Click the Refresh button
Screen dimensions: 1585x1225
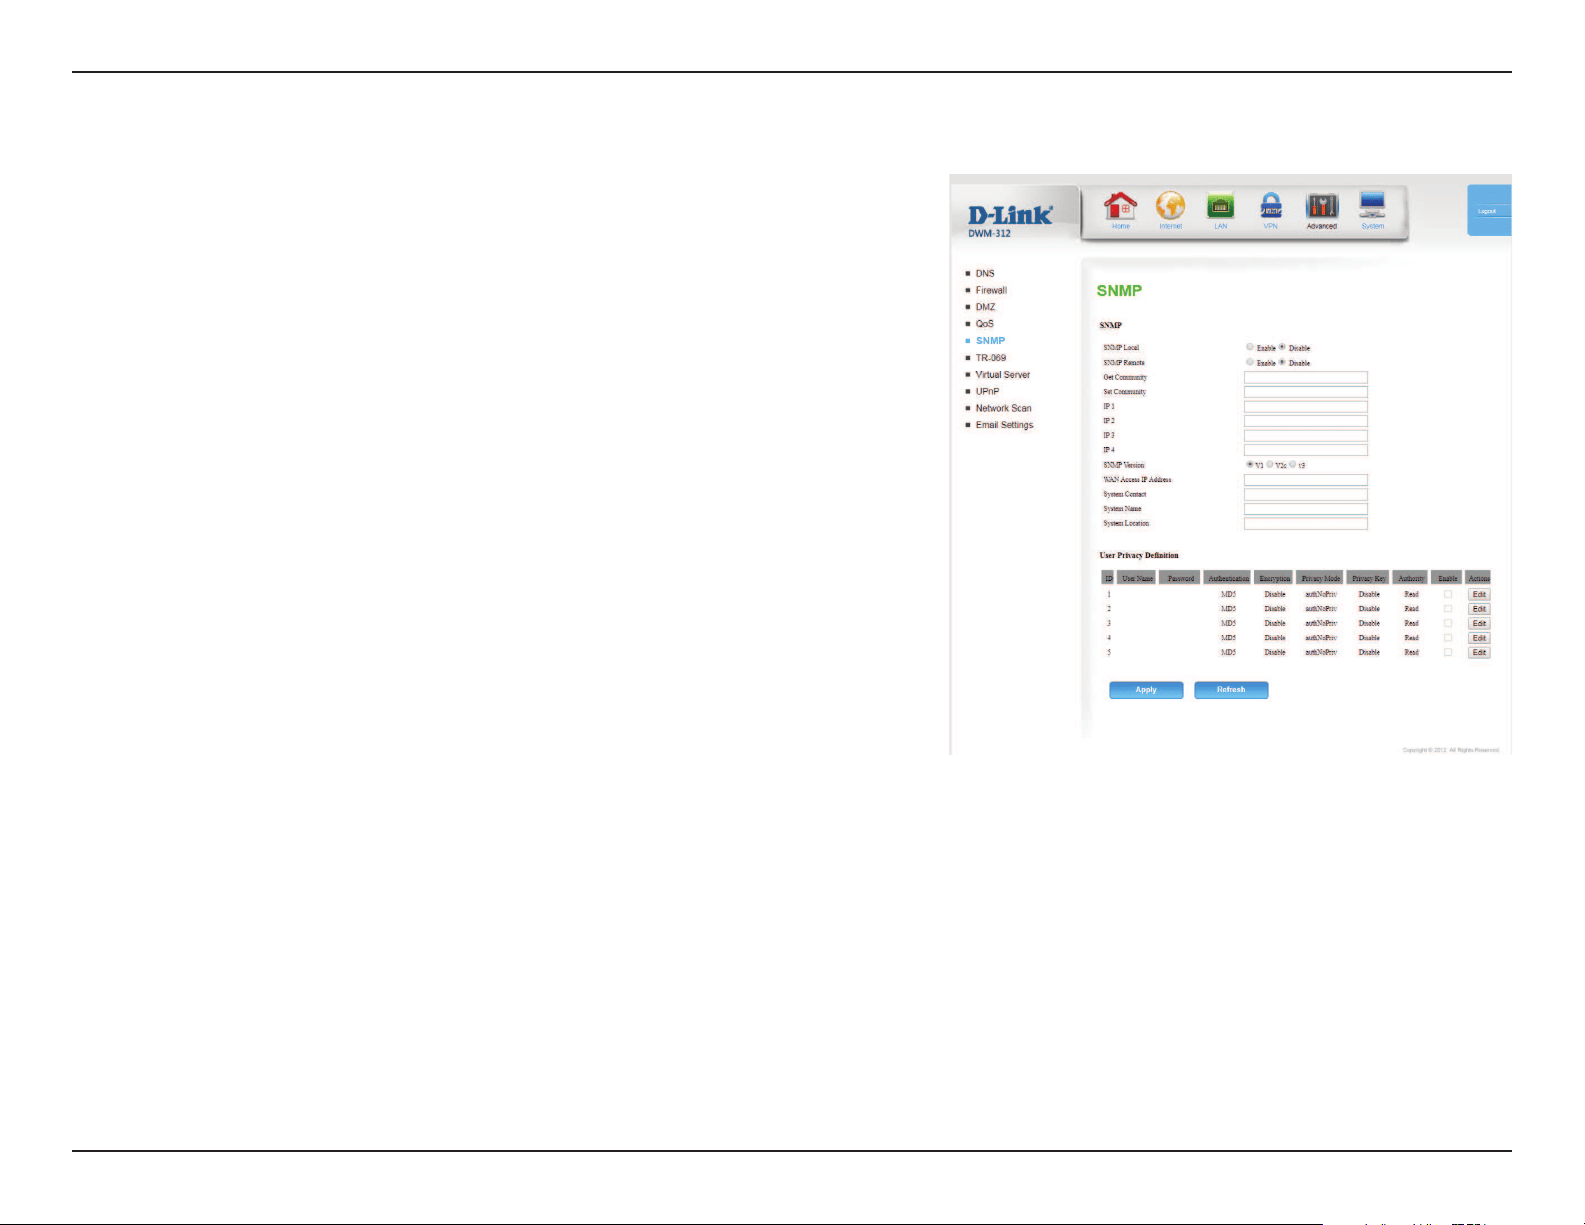click(x=1231, y=690)
